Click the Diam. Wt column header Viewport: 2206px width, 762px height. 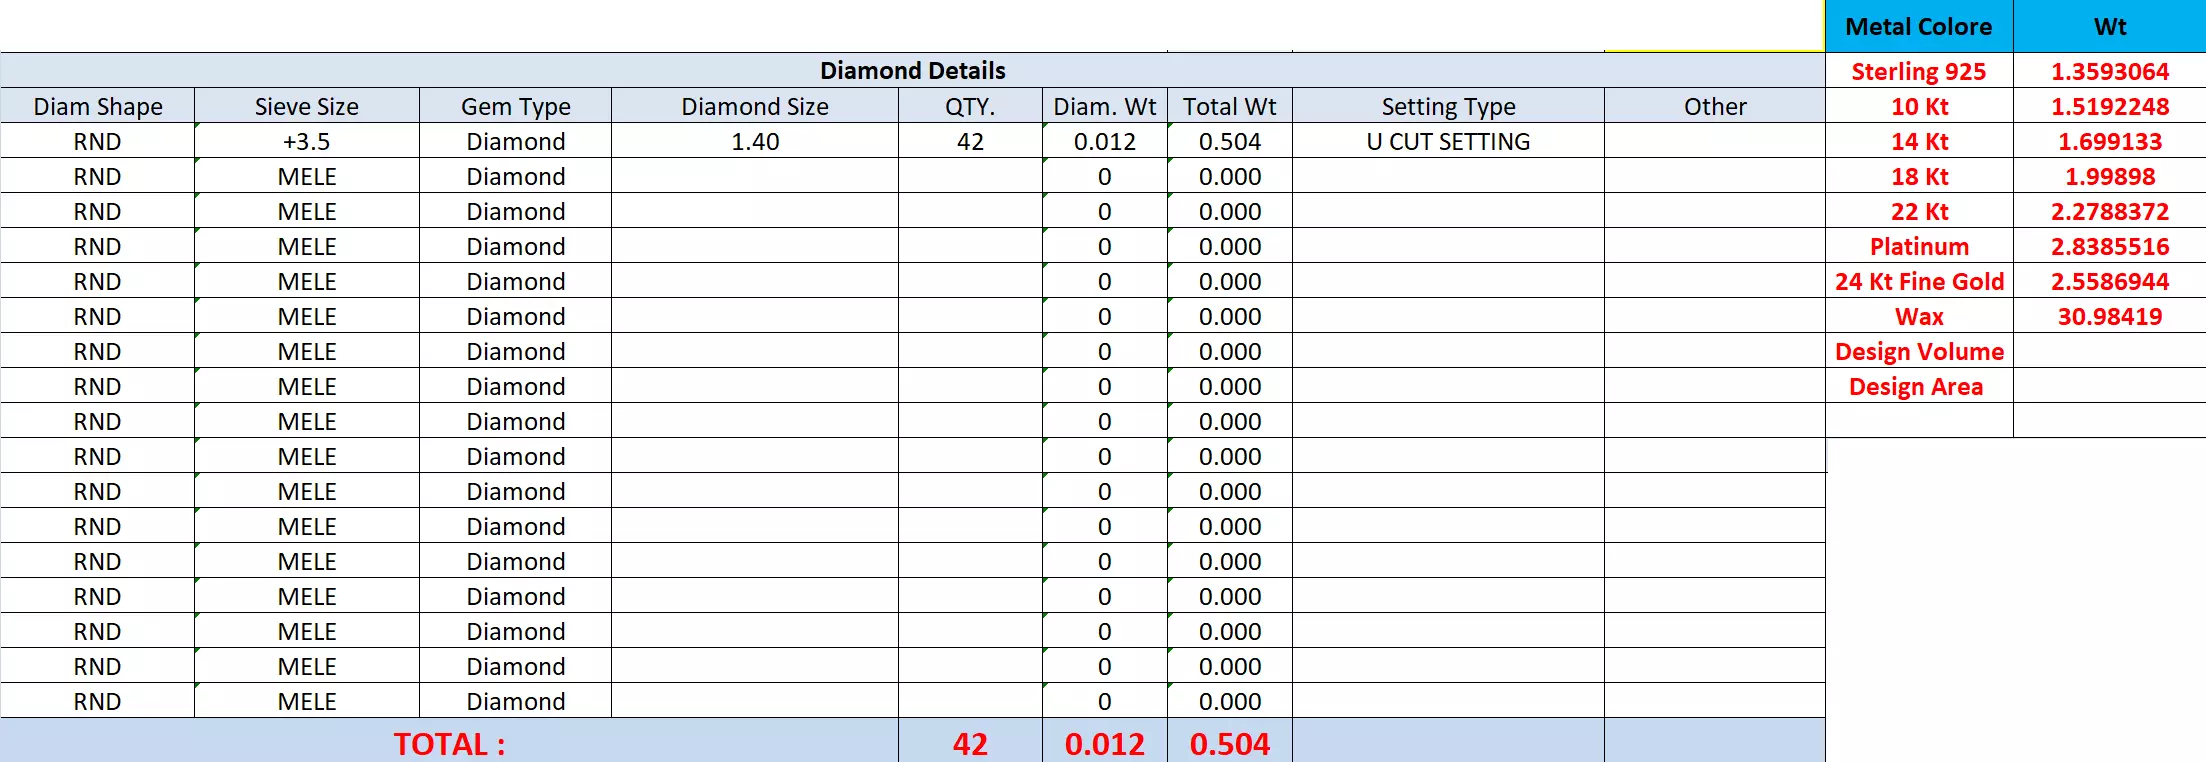pos(1104,106)
